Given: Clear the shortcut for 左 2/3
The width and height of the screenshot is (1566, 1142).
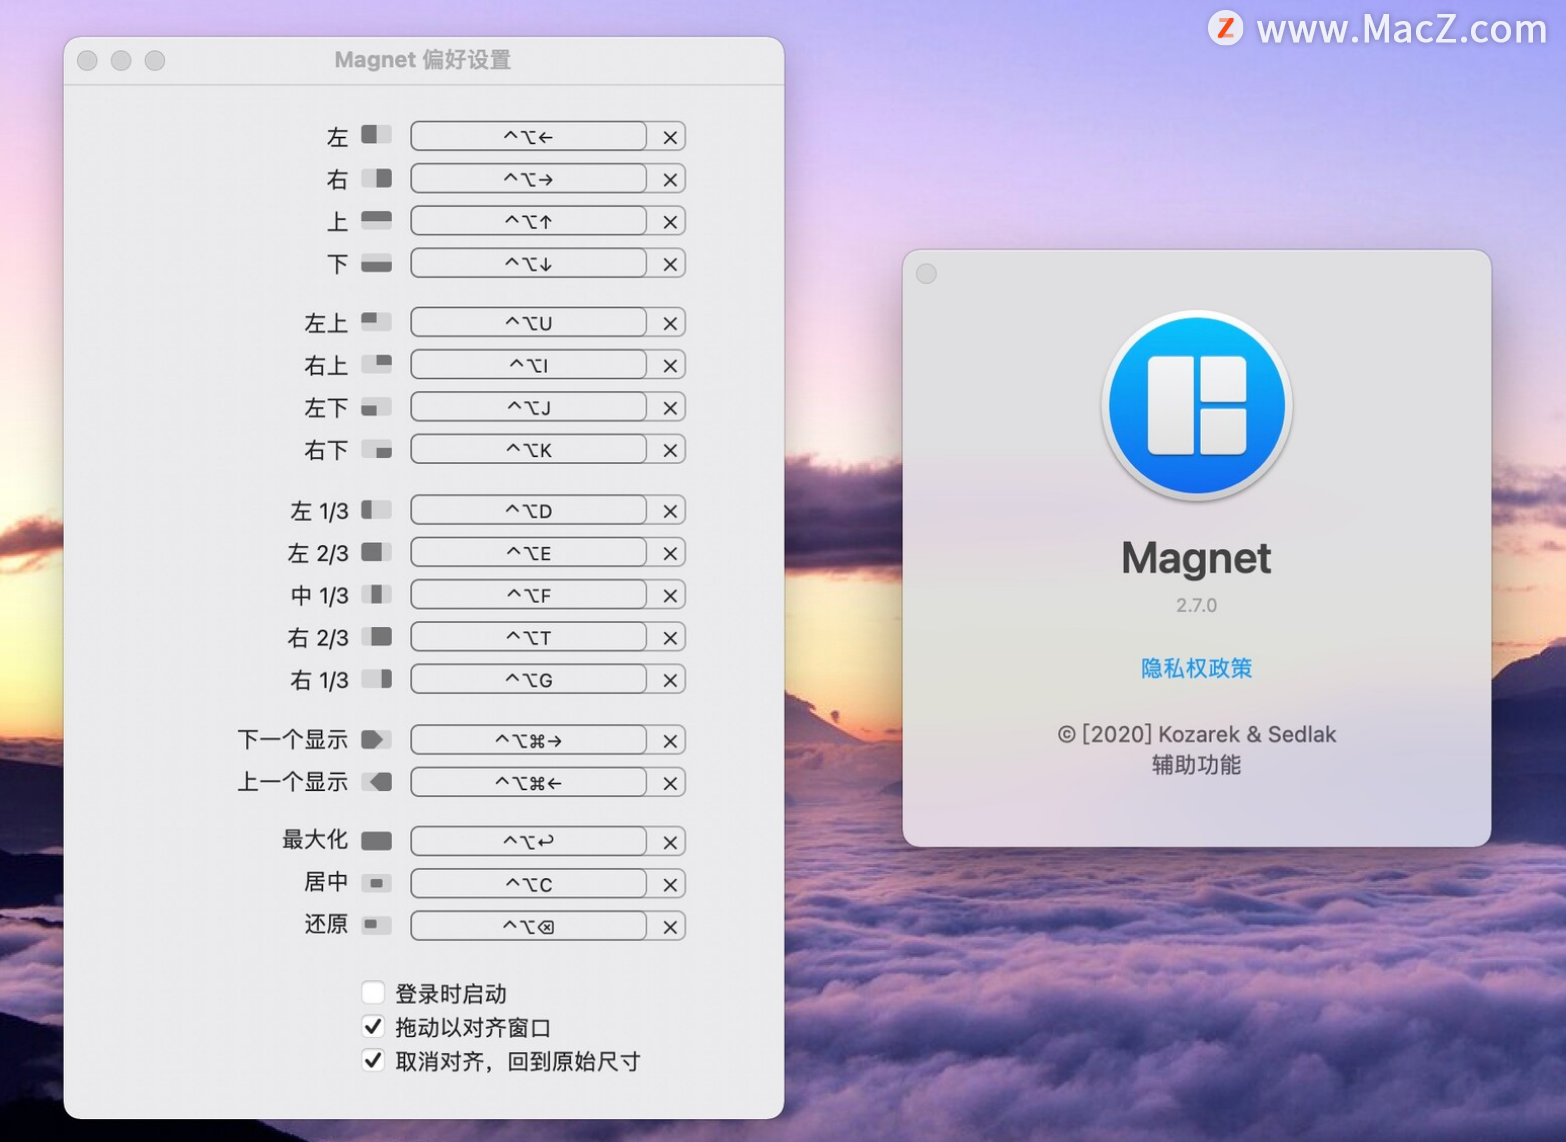Looking at the screenshot, I should tap(670, 553).
